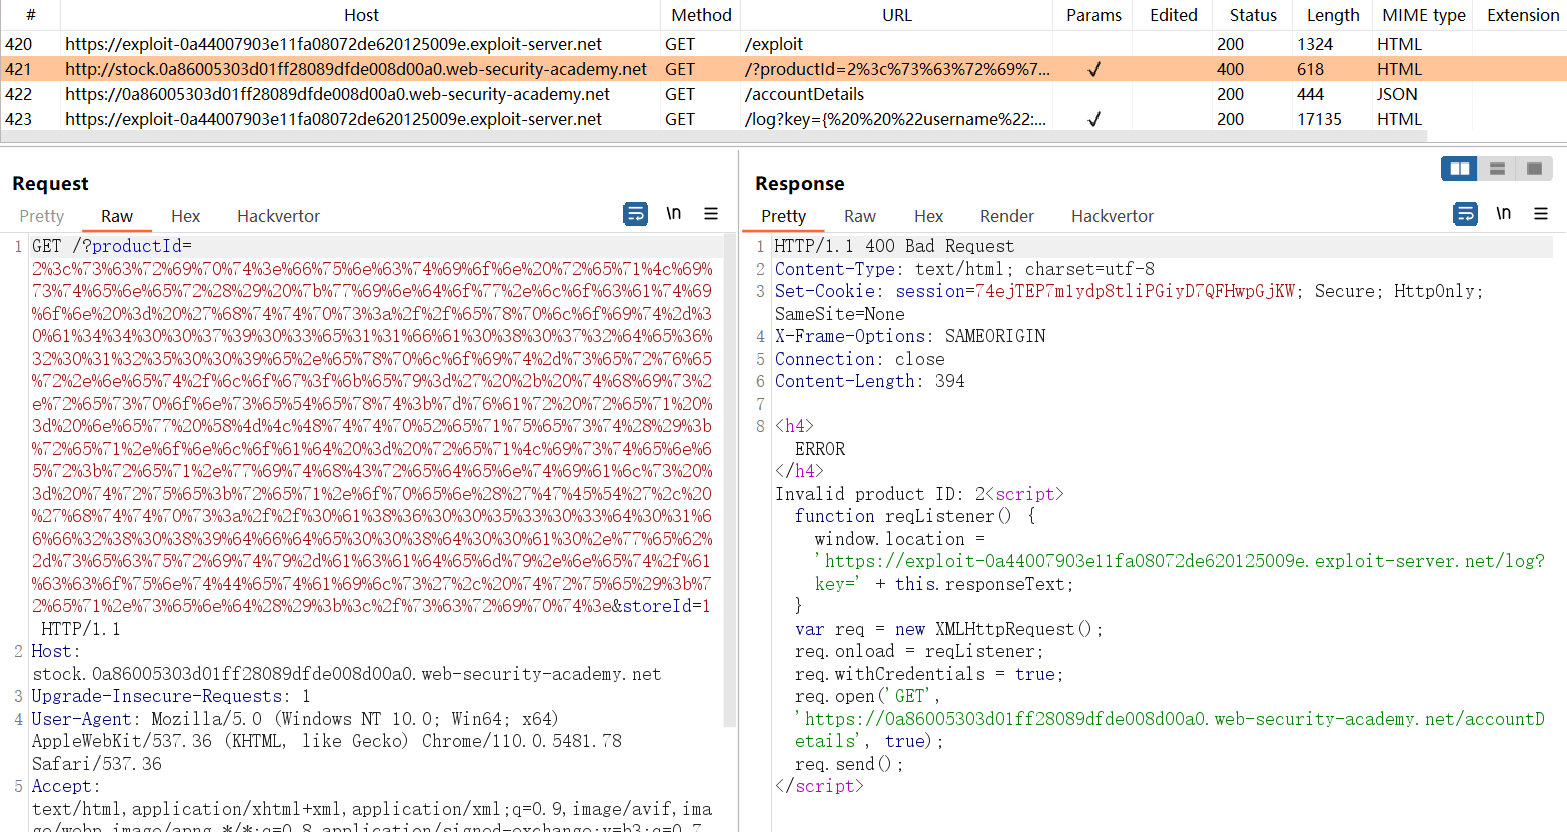Viewport: 1567px width, 832px height.
Task: Sort history by Edited column header
Action: (1173, 15)
